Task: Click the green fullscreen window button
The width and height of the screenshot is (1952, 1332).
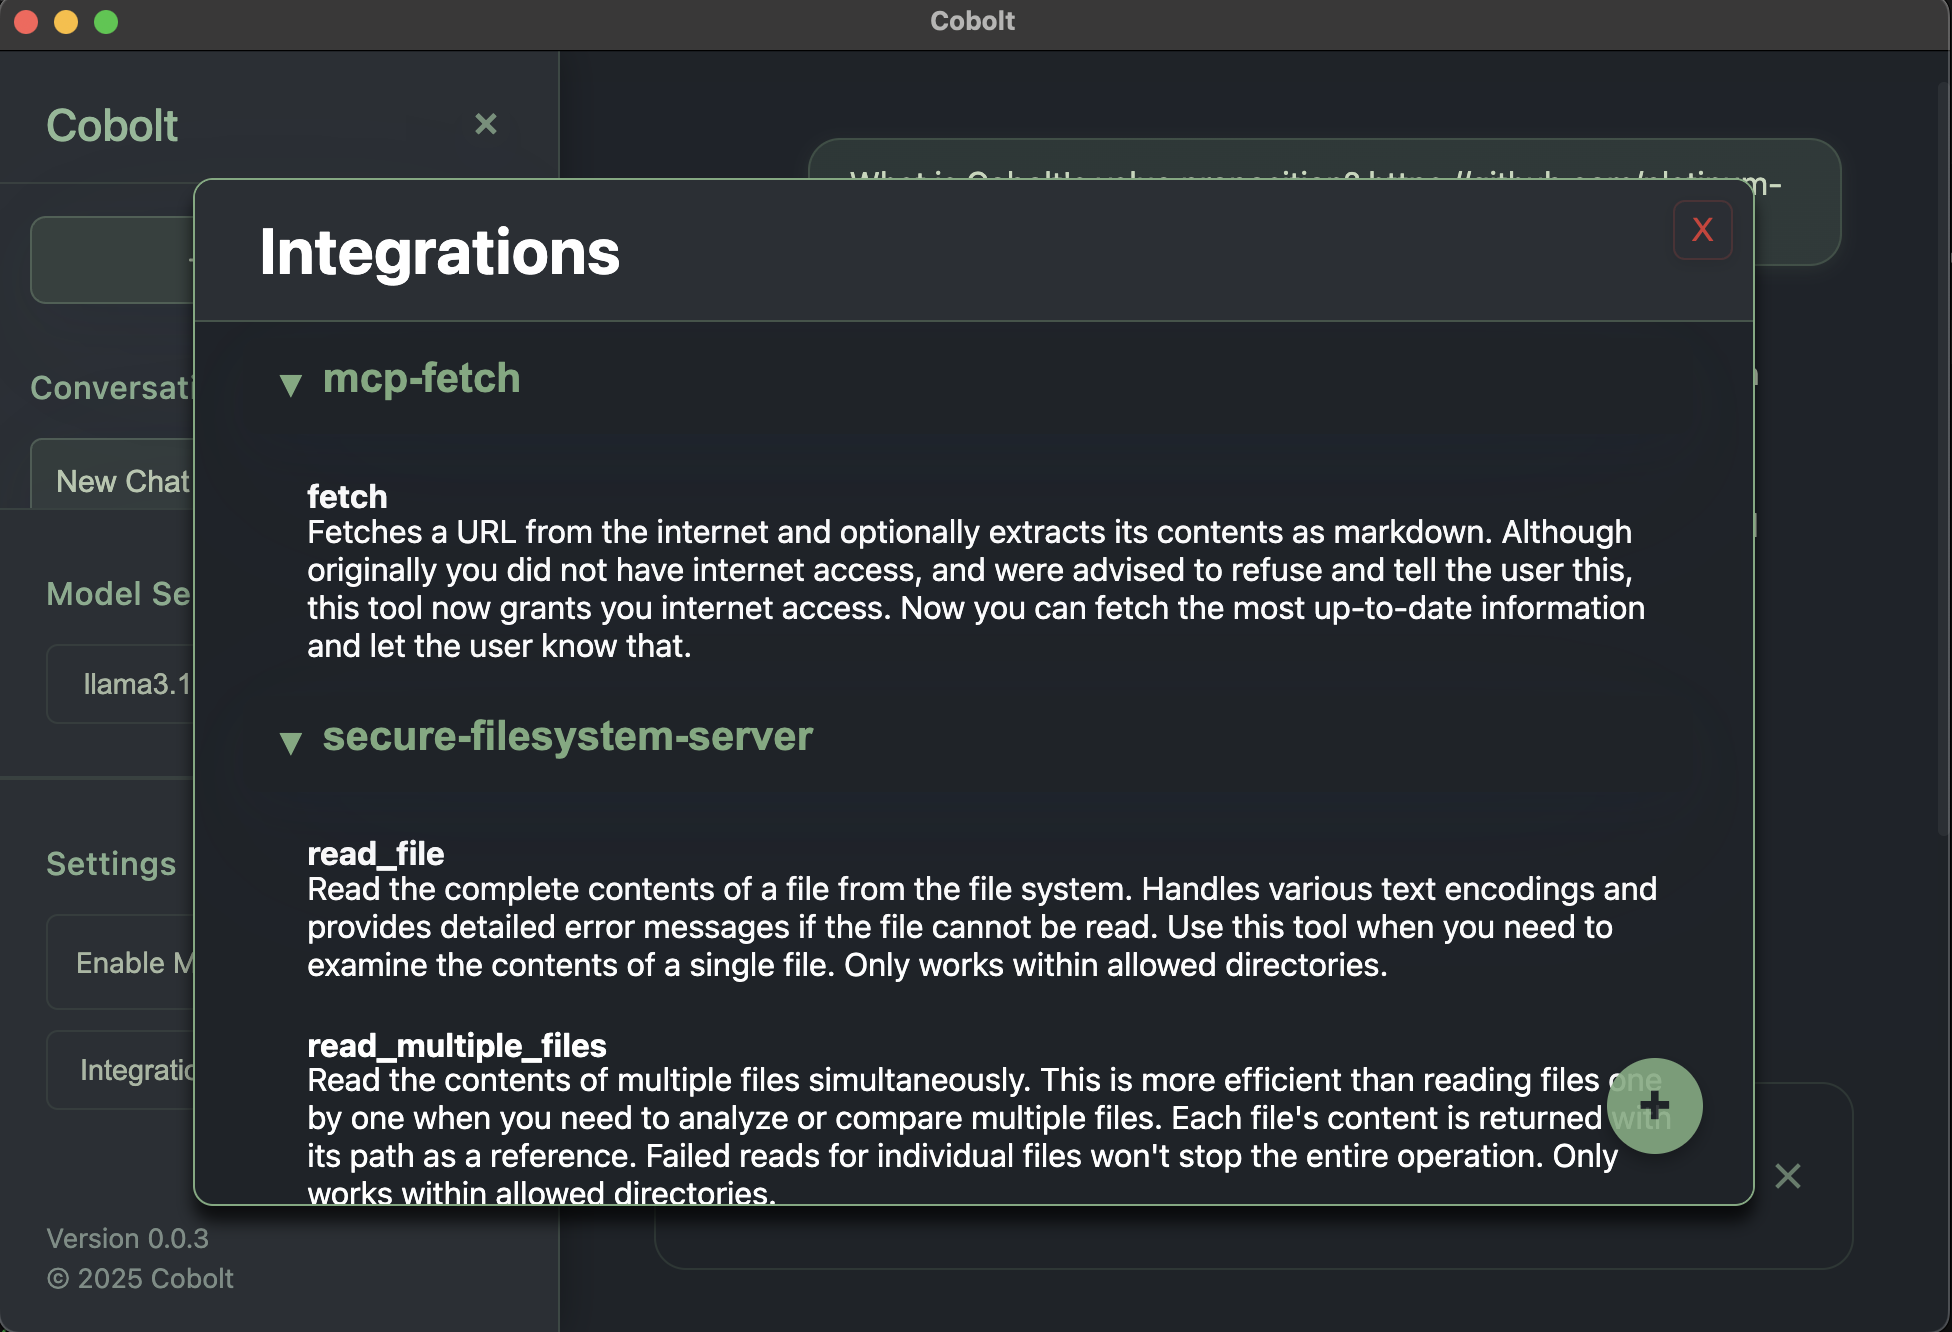Action: point(106,22)
